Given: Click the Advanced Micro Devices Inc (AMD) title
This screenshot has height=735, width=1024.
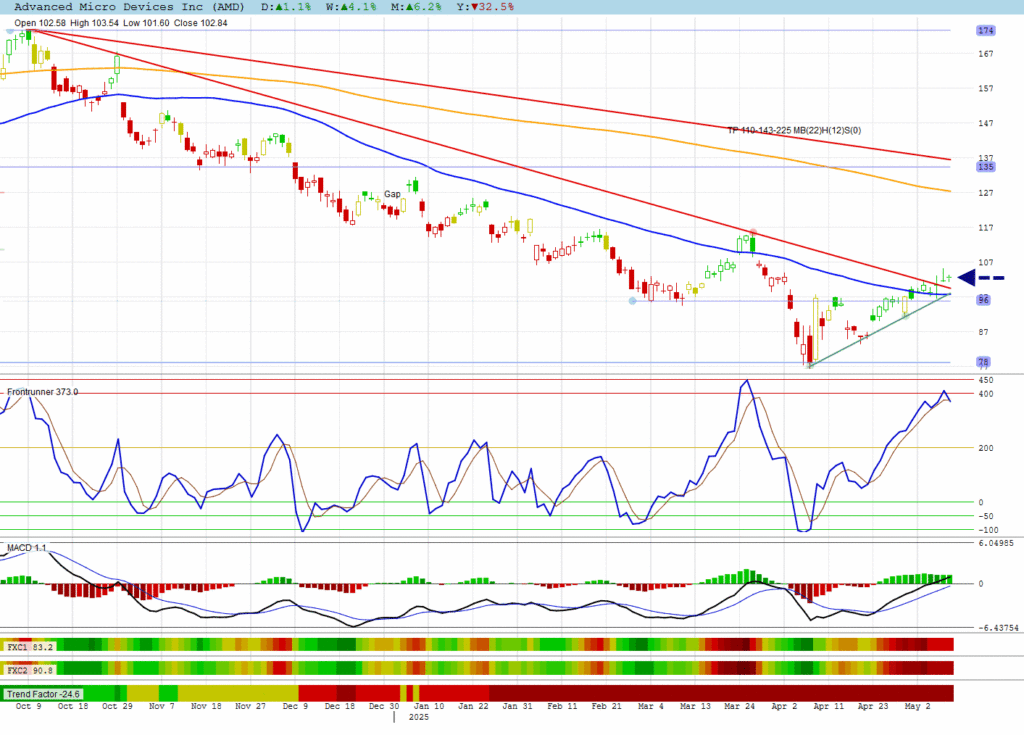Looking at the screenshot, I should [129, 7].
